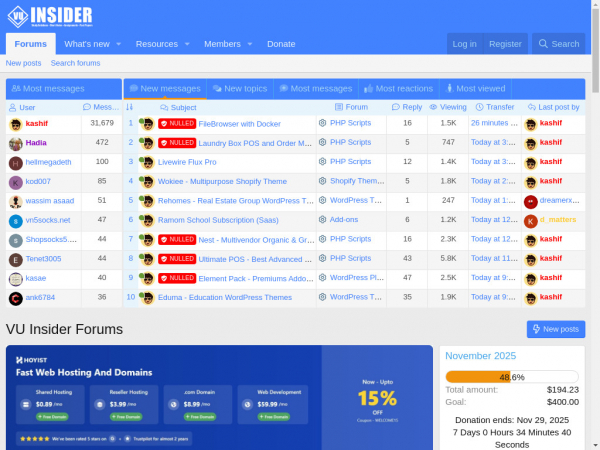Viewport: 600px width, 450px height.
Task: Switch to the New topics tab
Action: [239, 89]
